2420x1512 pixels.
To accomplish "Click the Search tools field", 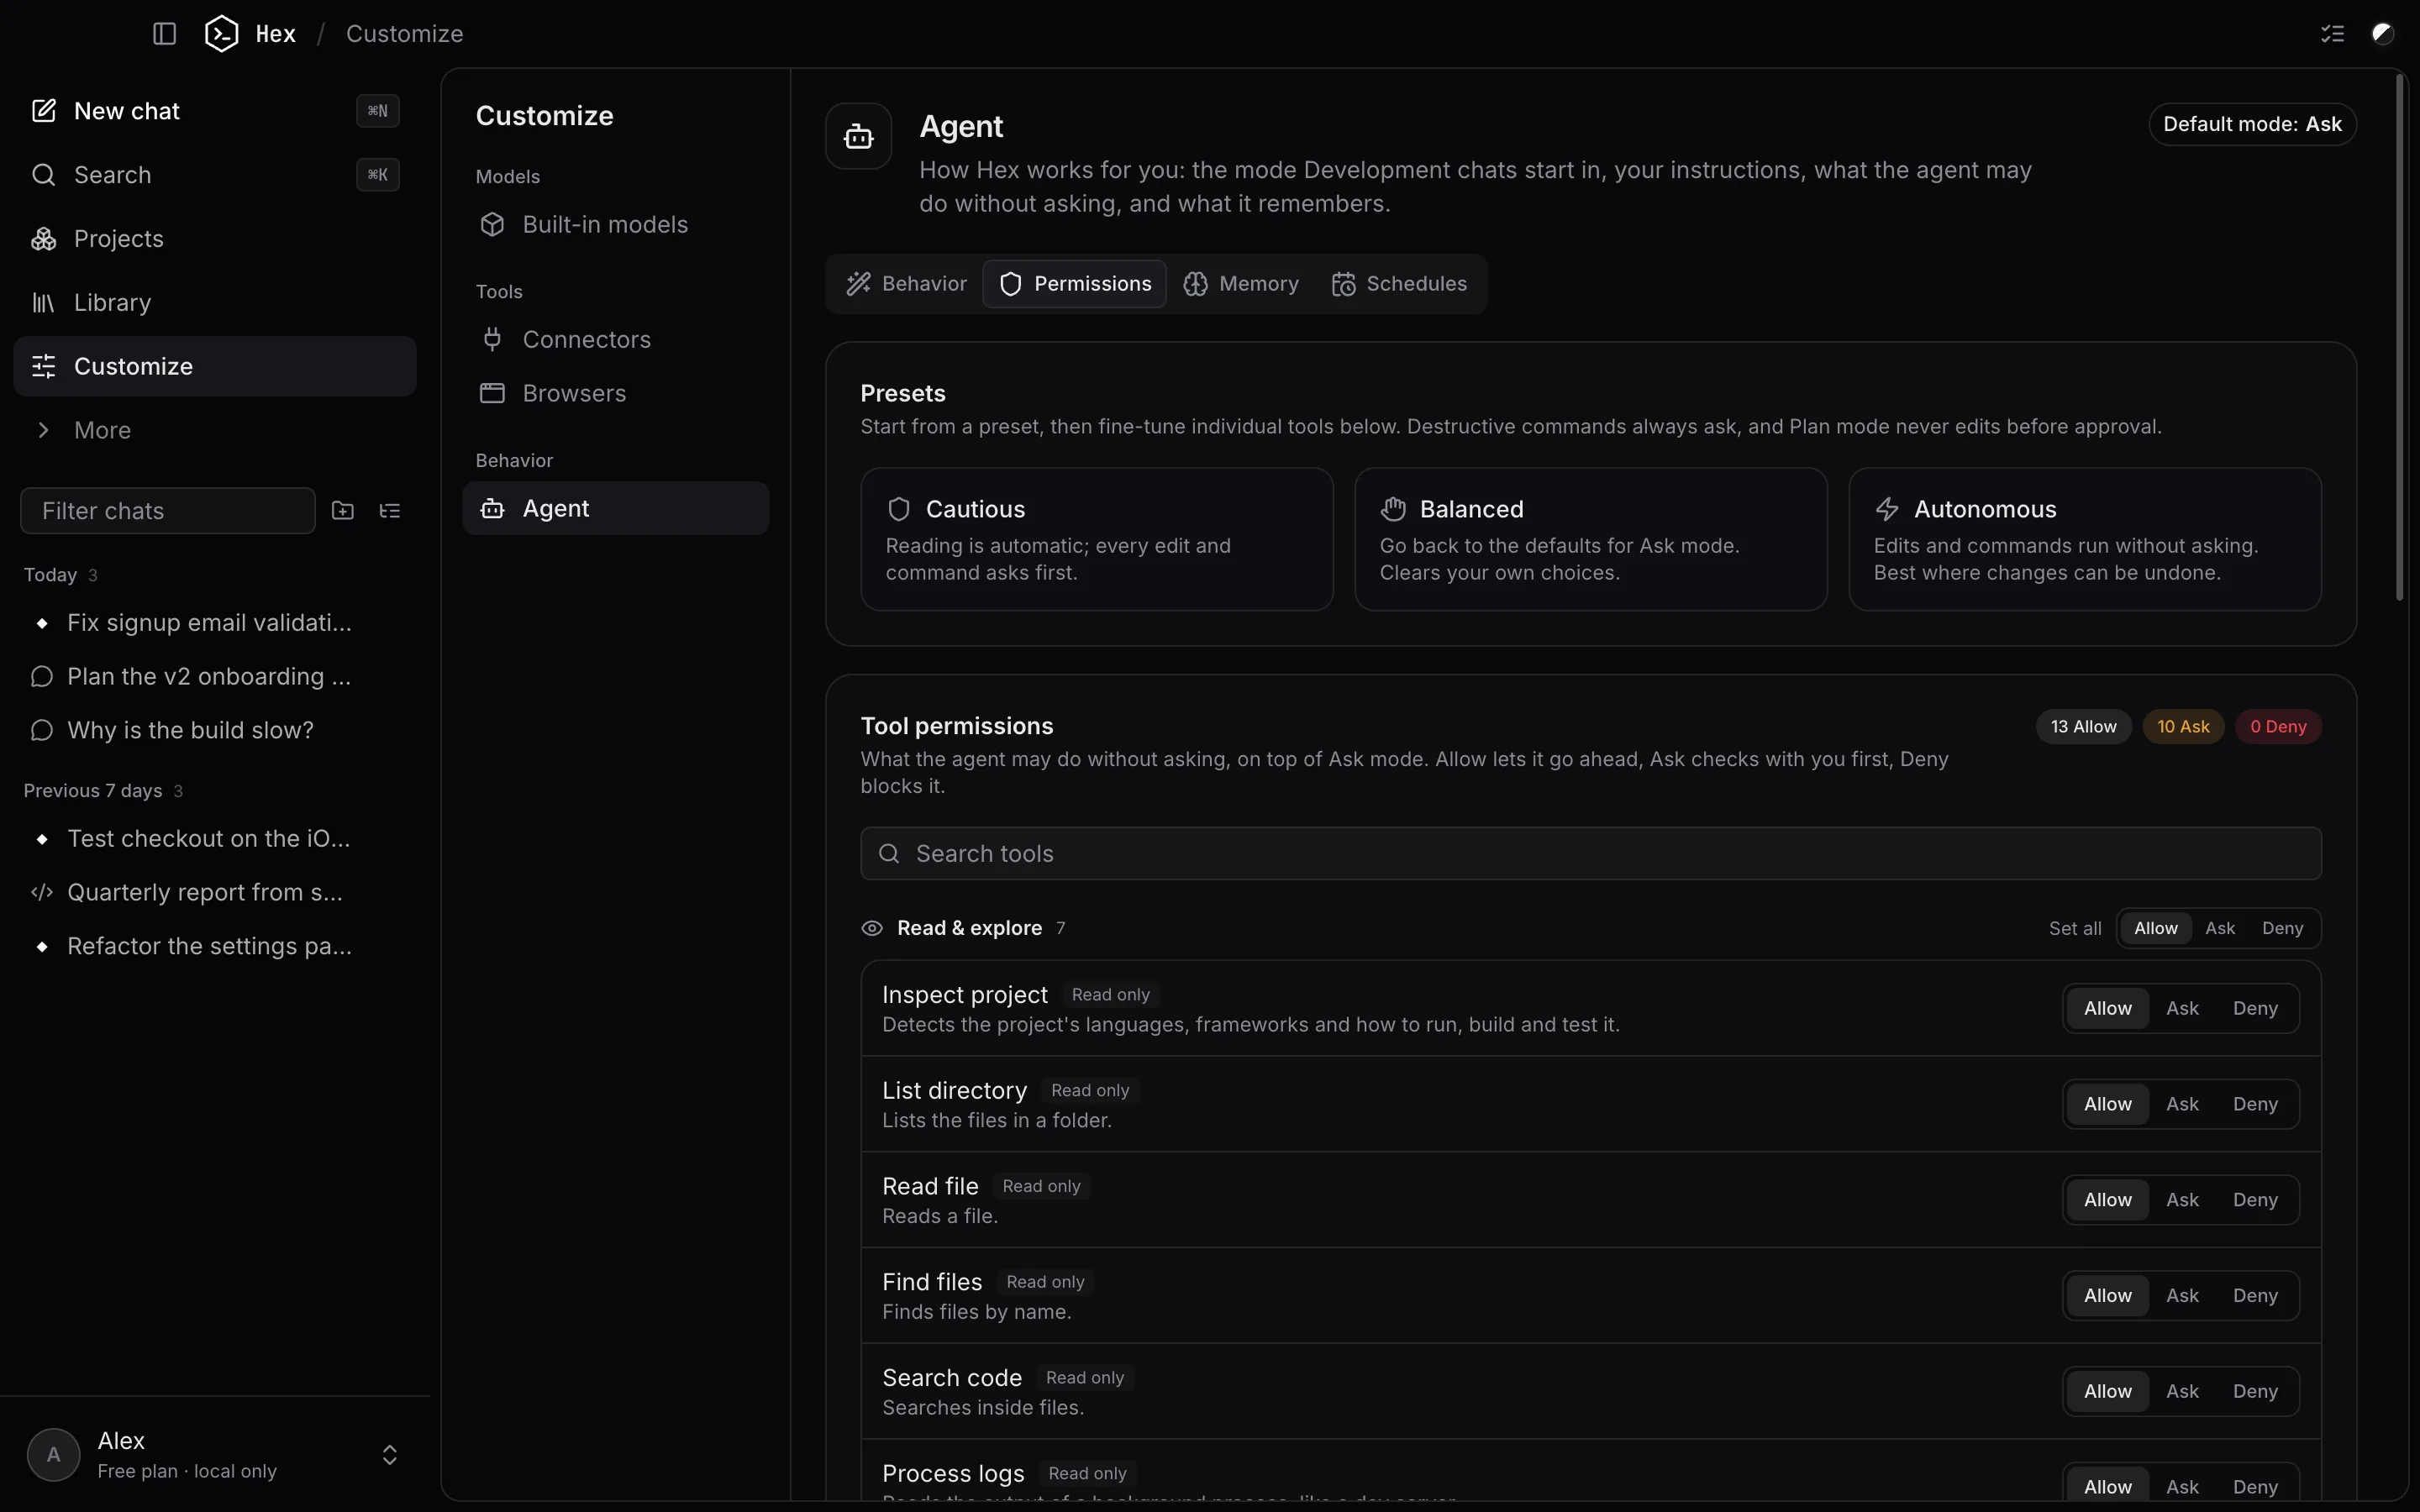I will 1591,854.
